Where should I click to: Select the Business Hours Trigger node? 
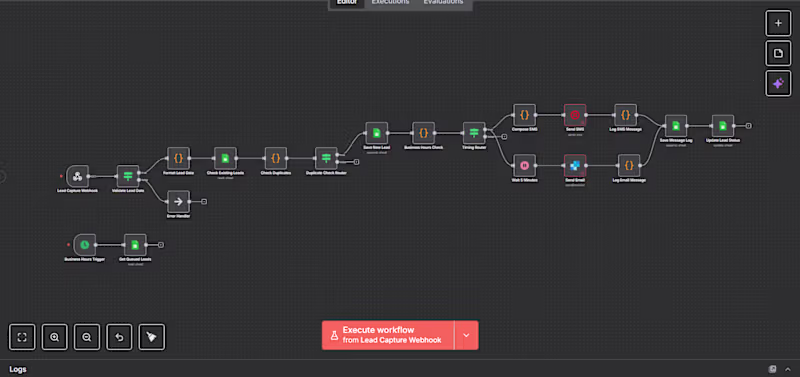84,245
